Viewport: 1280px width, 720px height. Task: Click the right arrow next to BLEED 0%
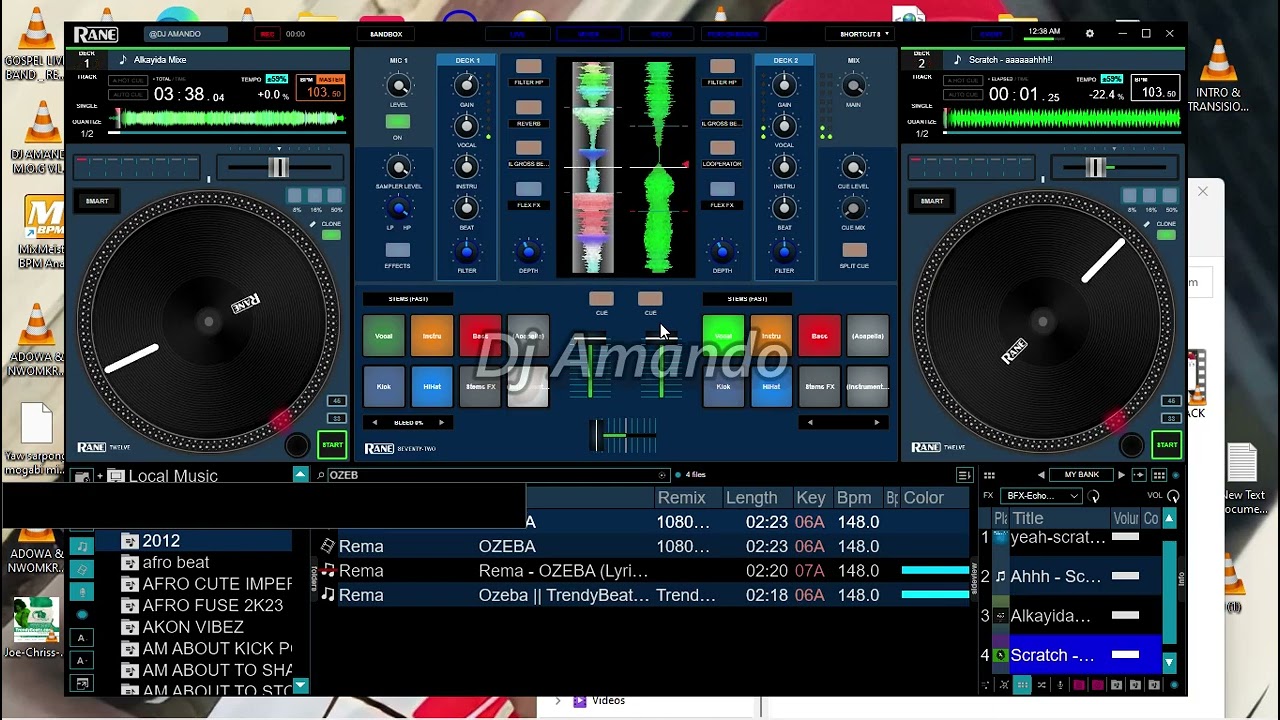tap(441, 423)
